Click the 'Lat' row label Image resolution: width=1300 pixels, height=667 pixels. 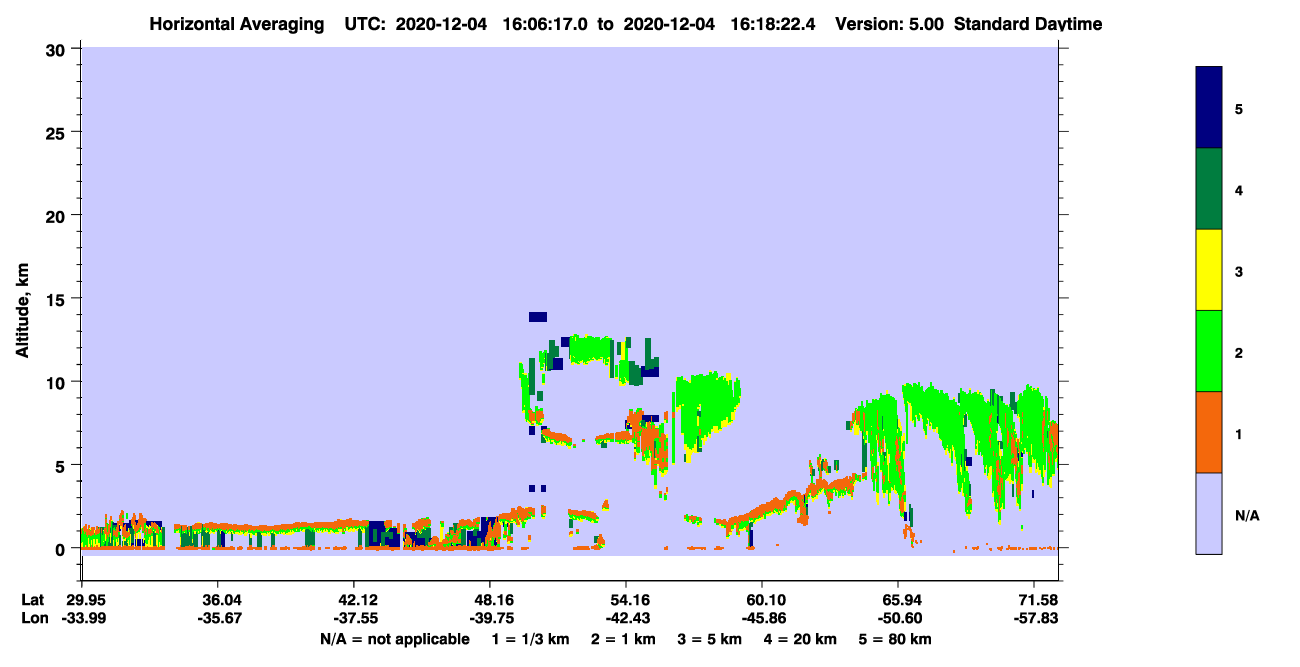pyautogui.click(x=33, y=599)
